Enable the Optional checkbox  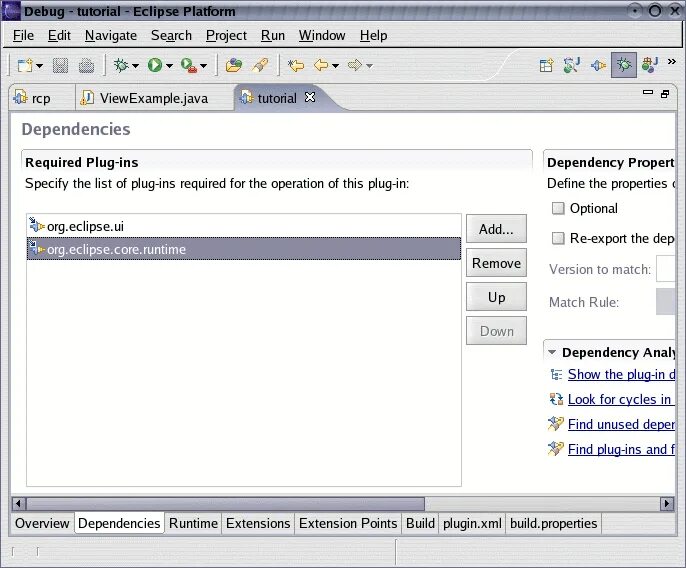point(558,208)
